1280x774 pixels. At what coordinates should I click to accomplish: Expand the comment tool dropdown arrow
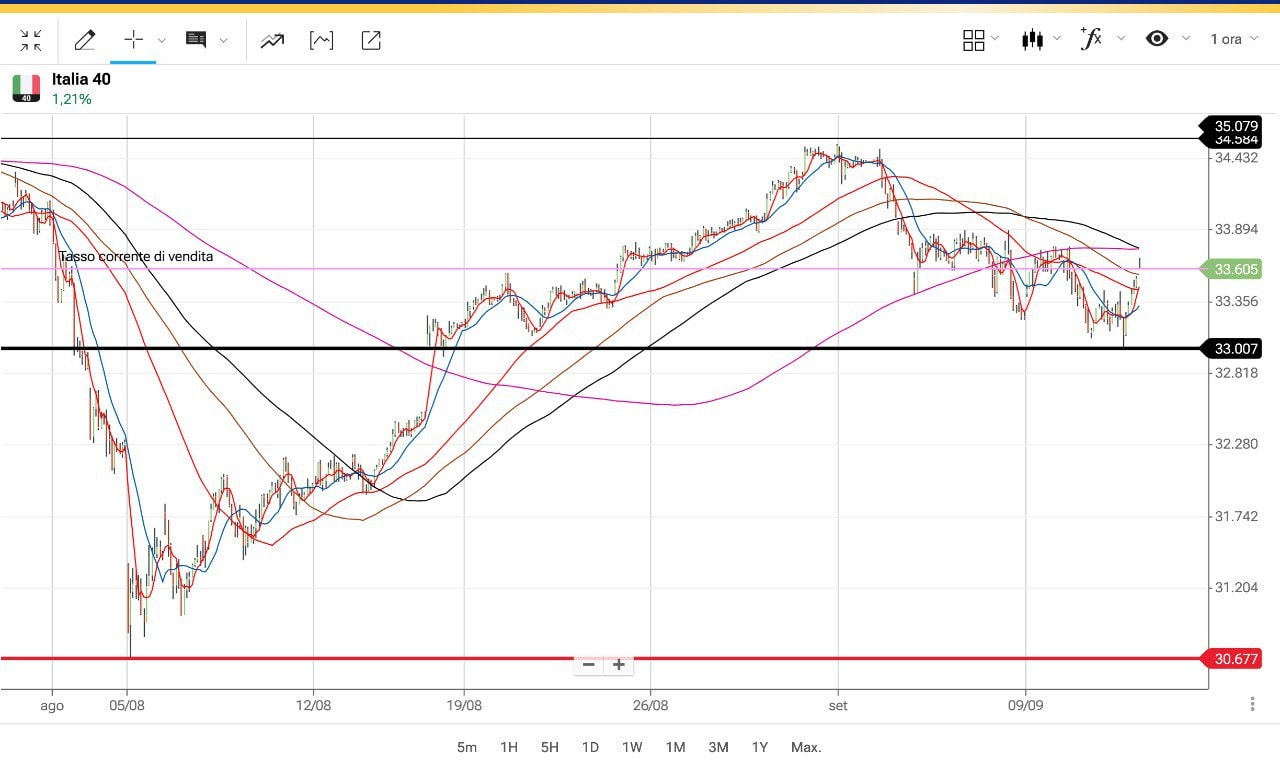tap(223, 41)
